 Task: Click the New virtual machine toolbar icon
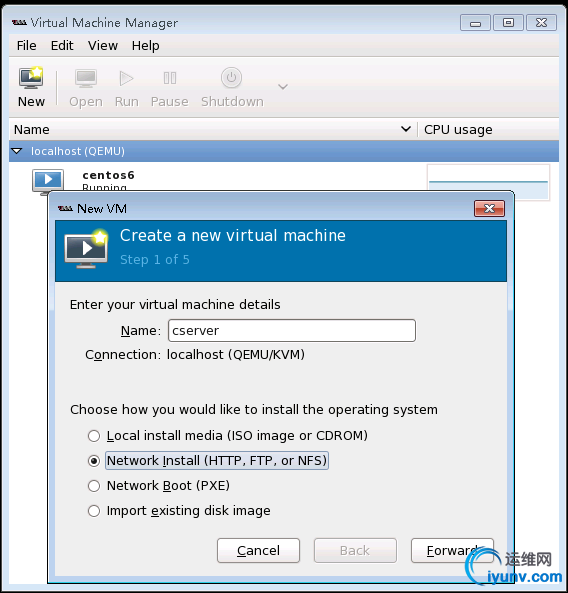(x=31, y=78)
